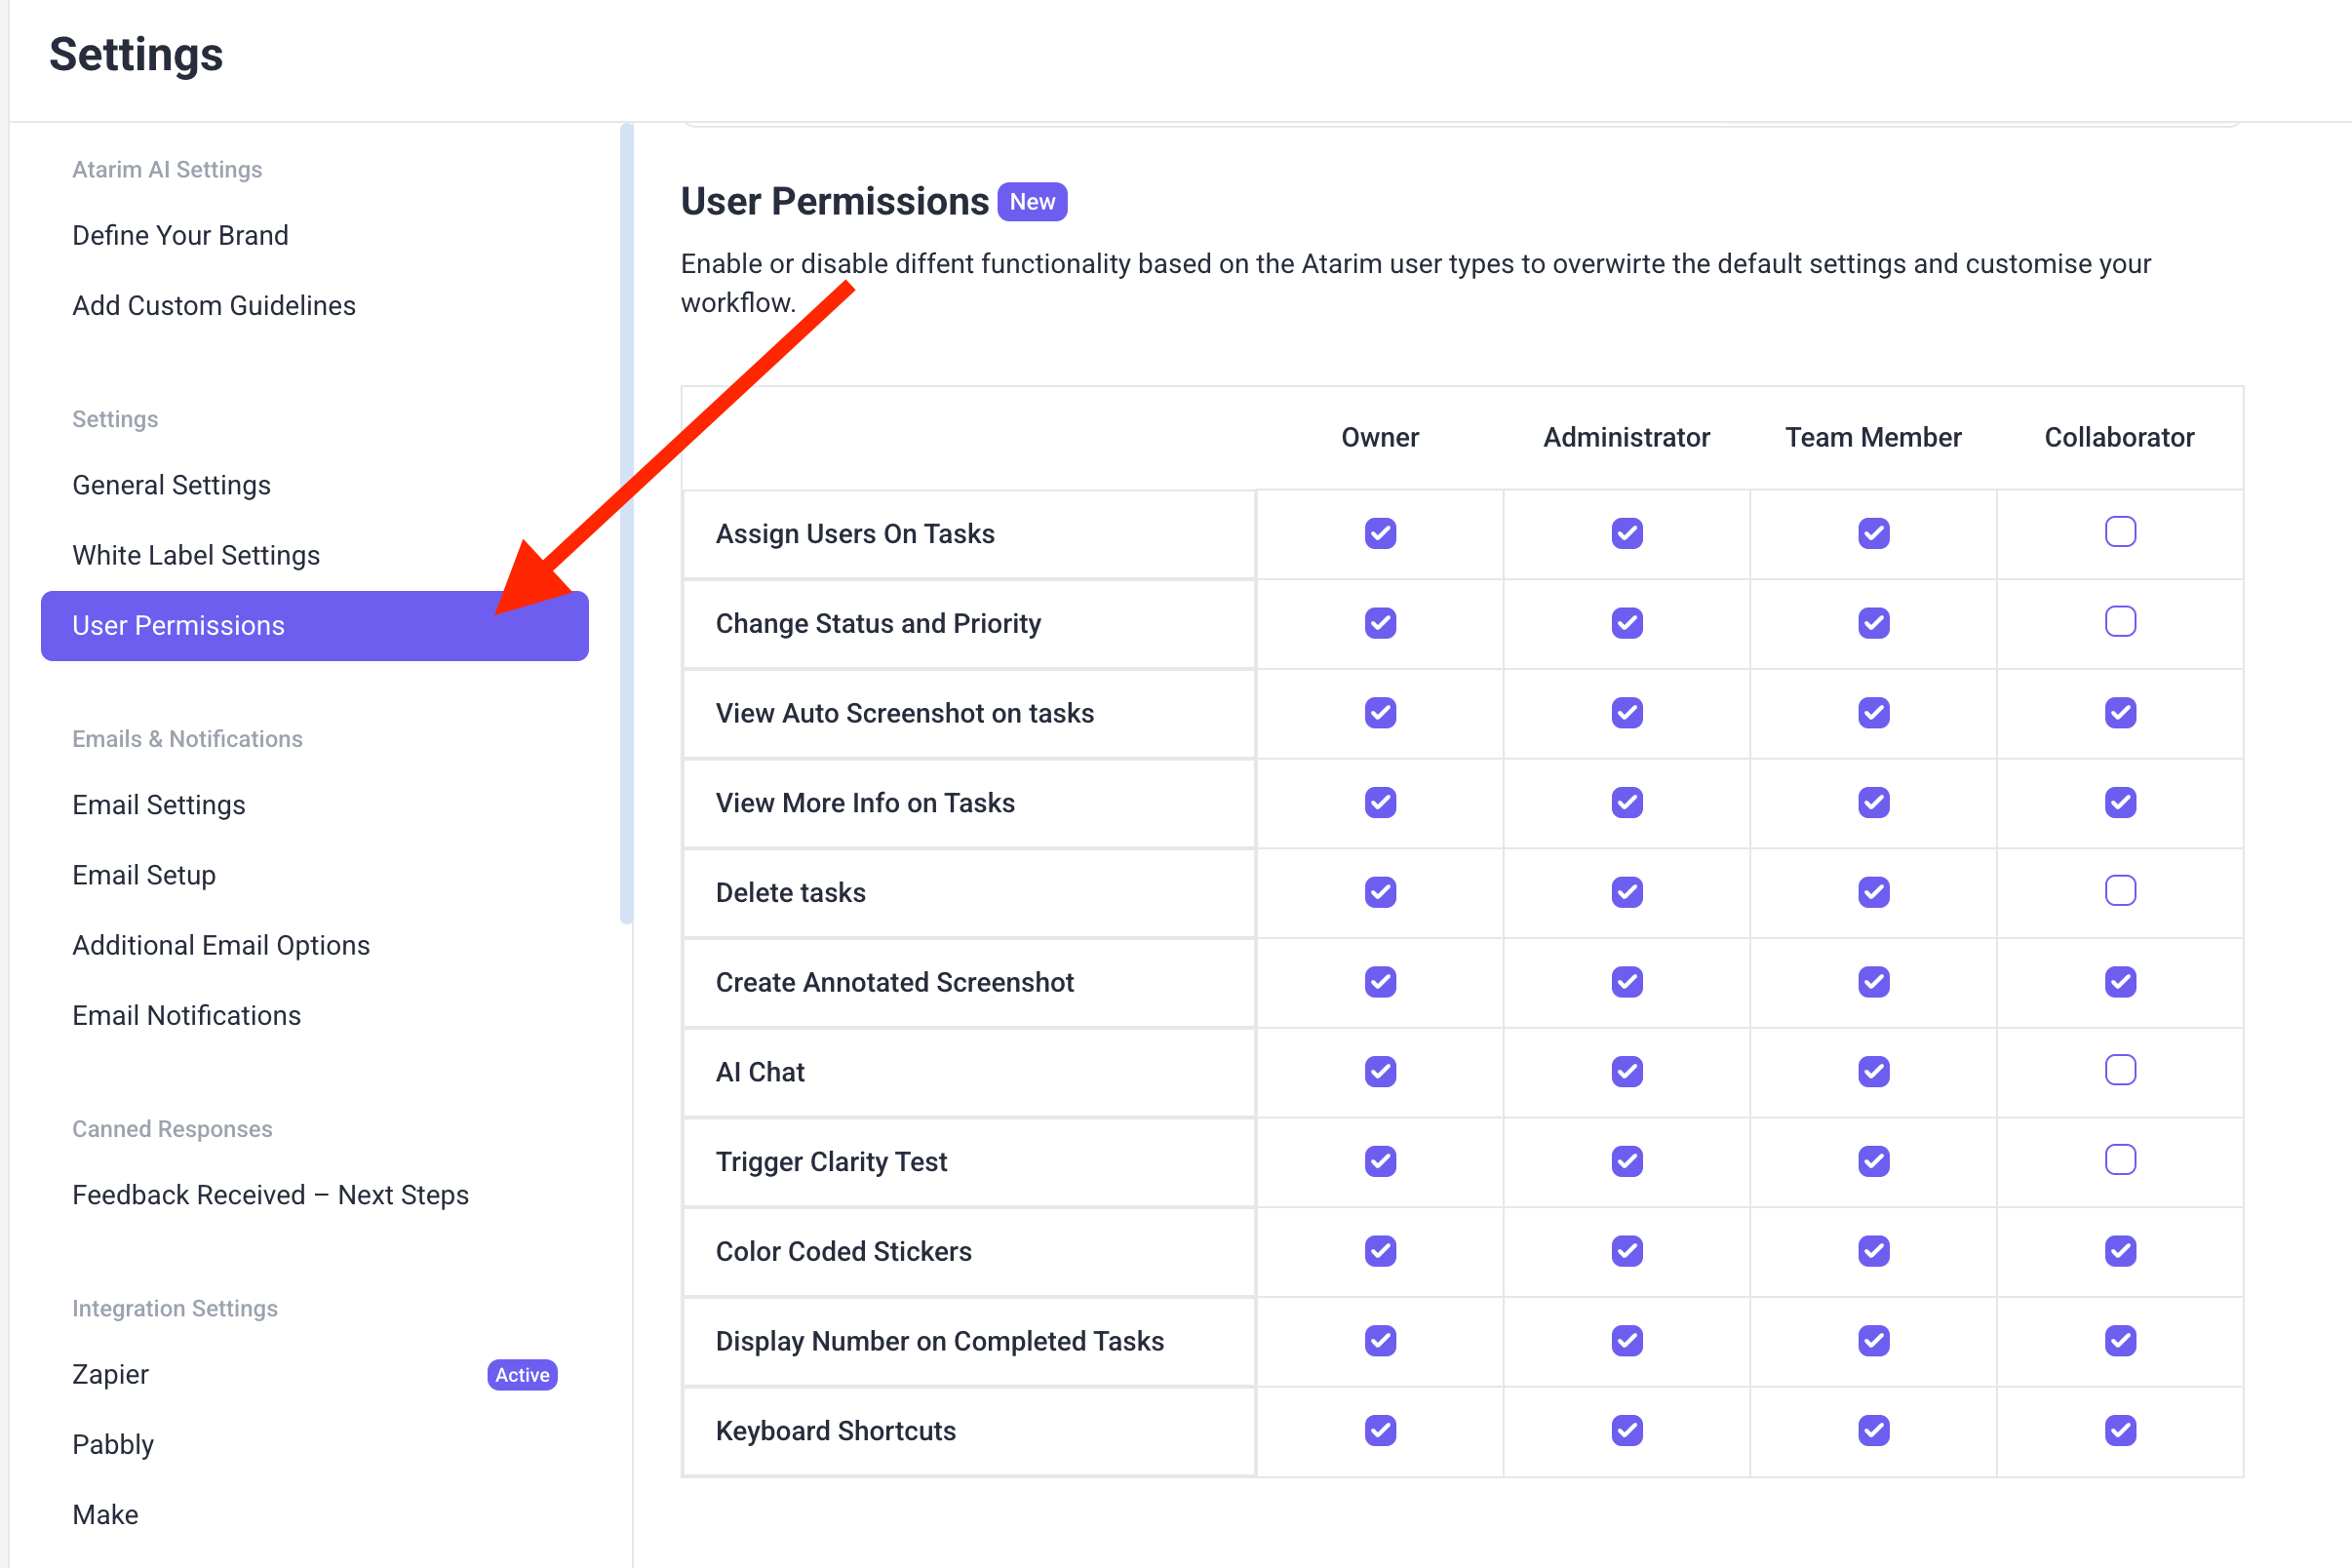Enable AI Chat for Collaborator
The image size is (2352, 1568).
[2120, 1071]
